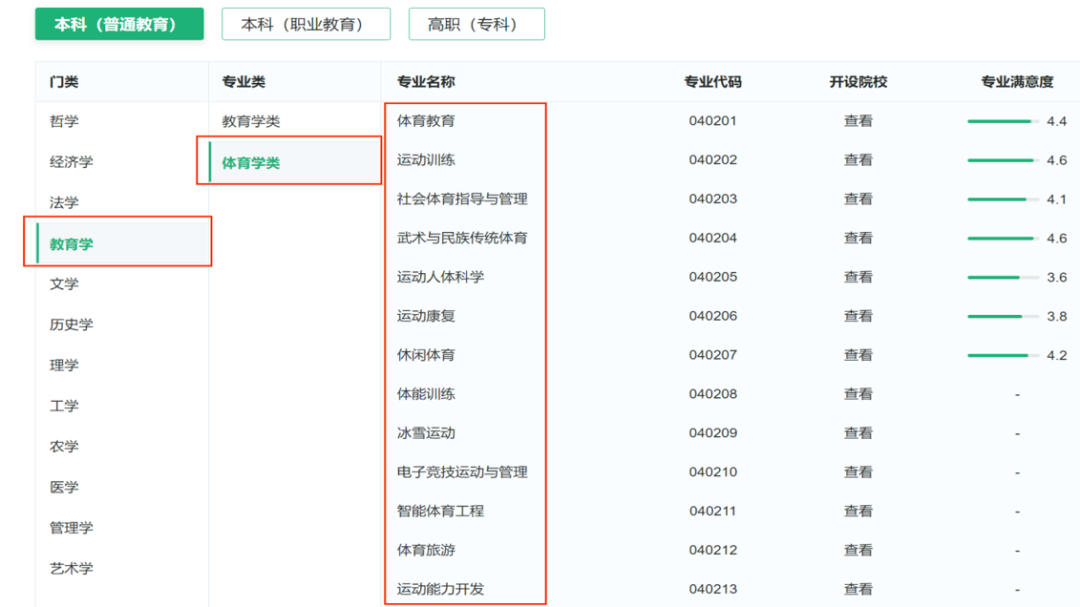The image size is (1080, 607).
Task: Switch to 本科（职业教育）tab
Action: [x=306, y=24]
